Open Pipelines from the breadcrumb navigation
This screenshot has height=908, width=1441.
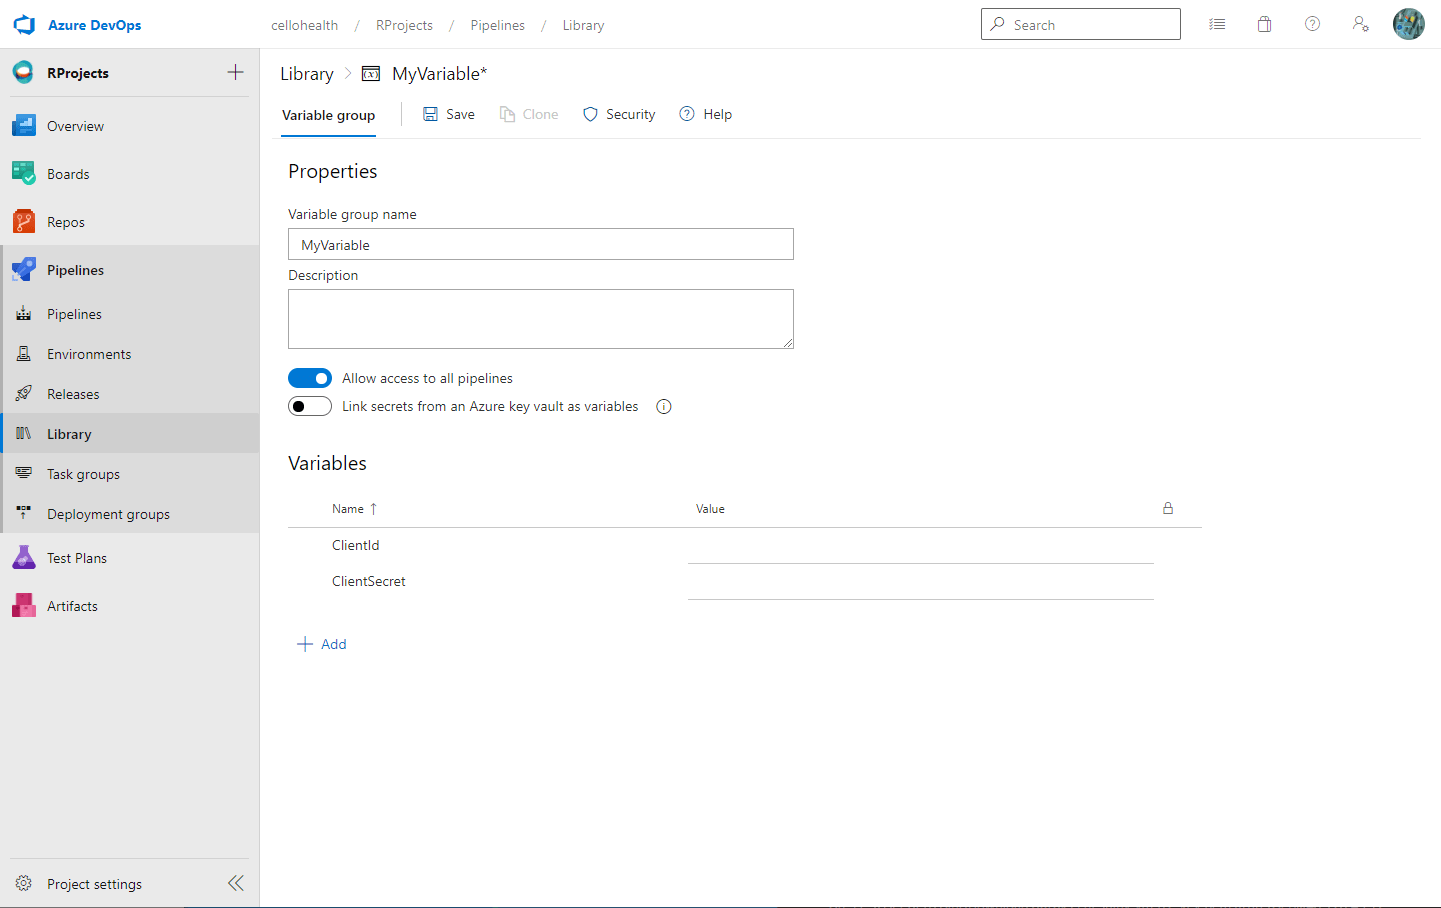(x=497, y=24)
